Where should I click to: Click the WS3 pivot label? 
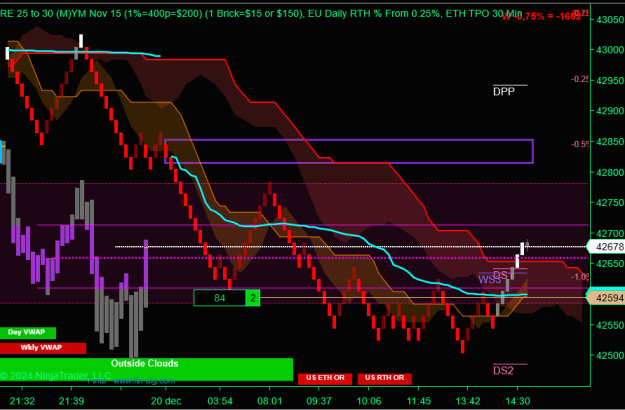tap(489, 279)
